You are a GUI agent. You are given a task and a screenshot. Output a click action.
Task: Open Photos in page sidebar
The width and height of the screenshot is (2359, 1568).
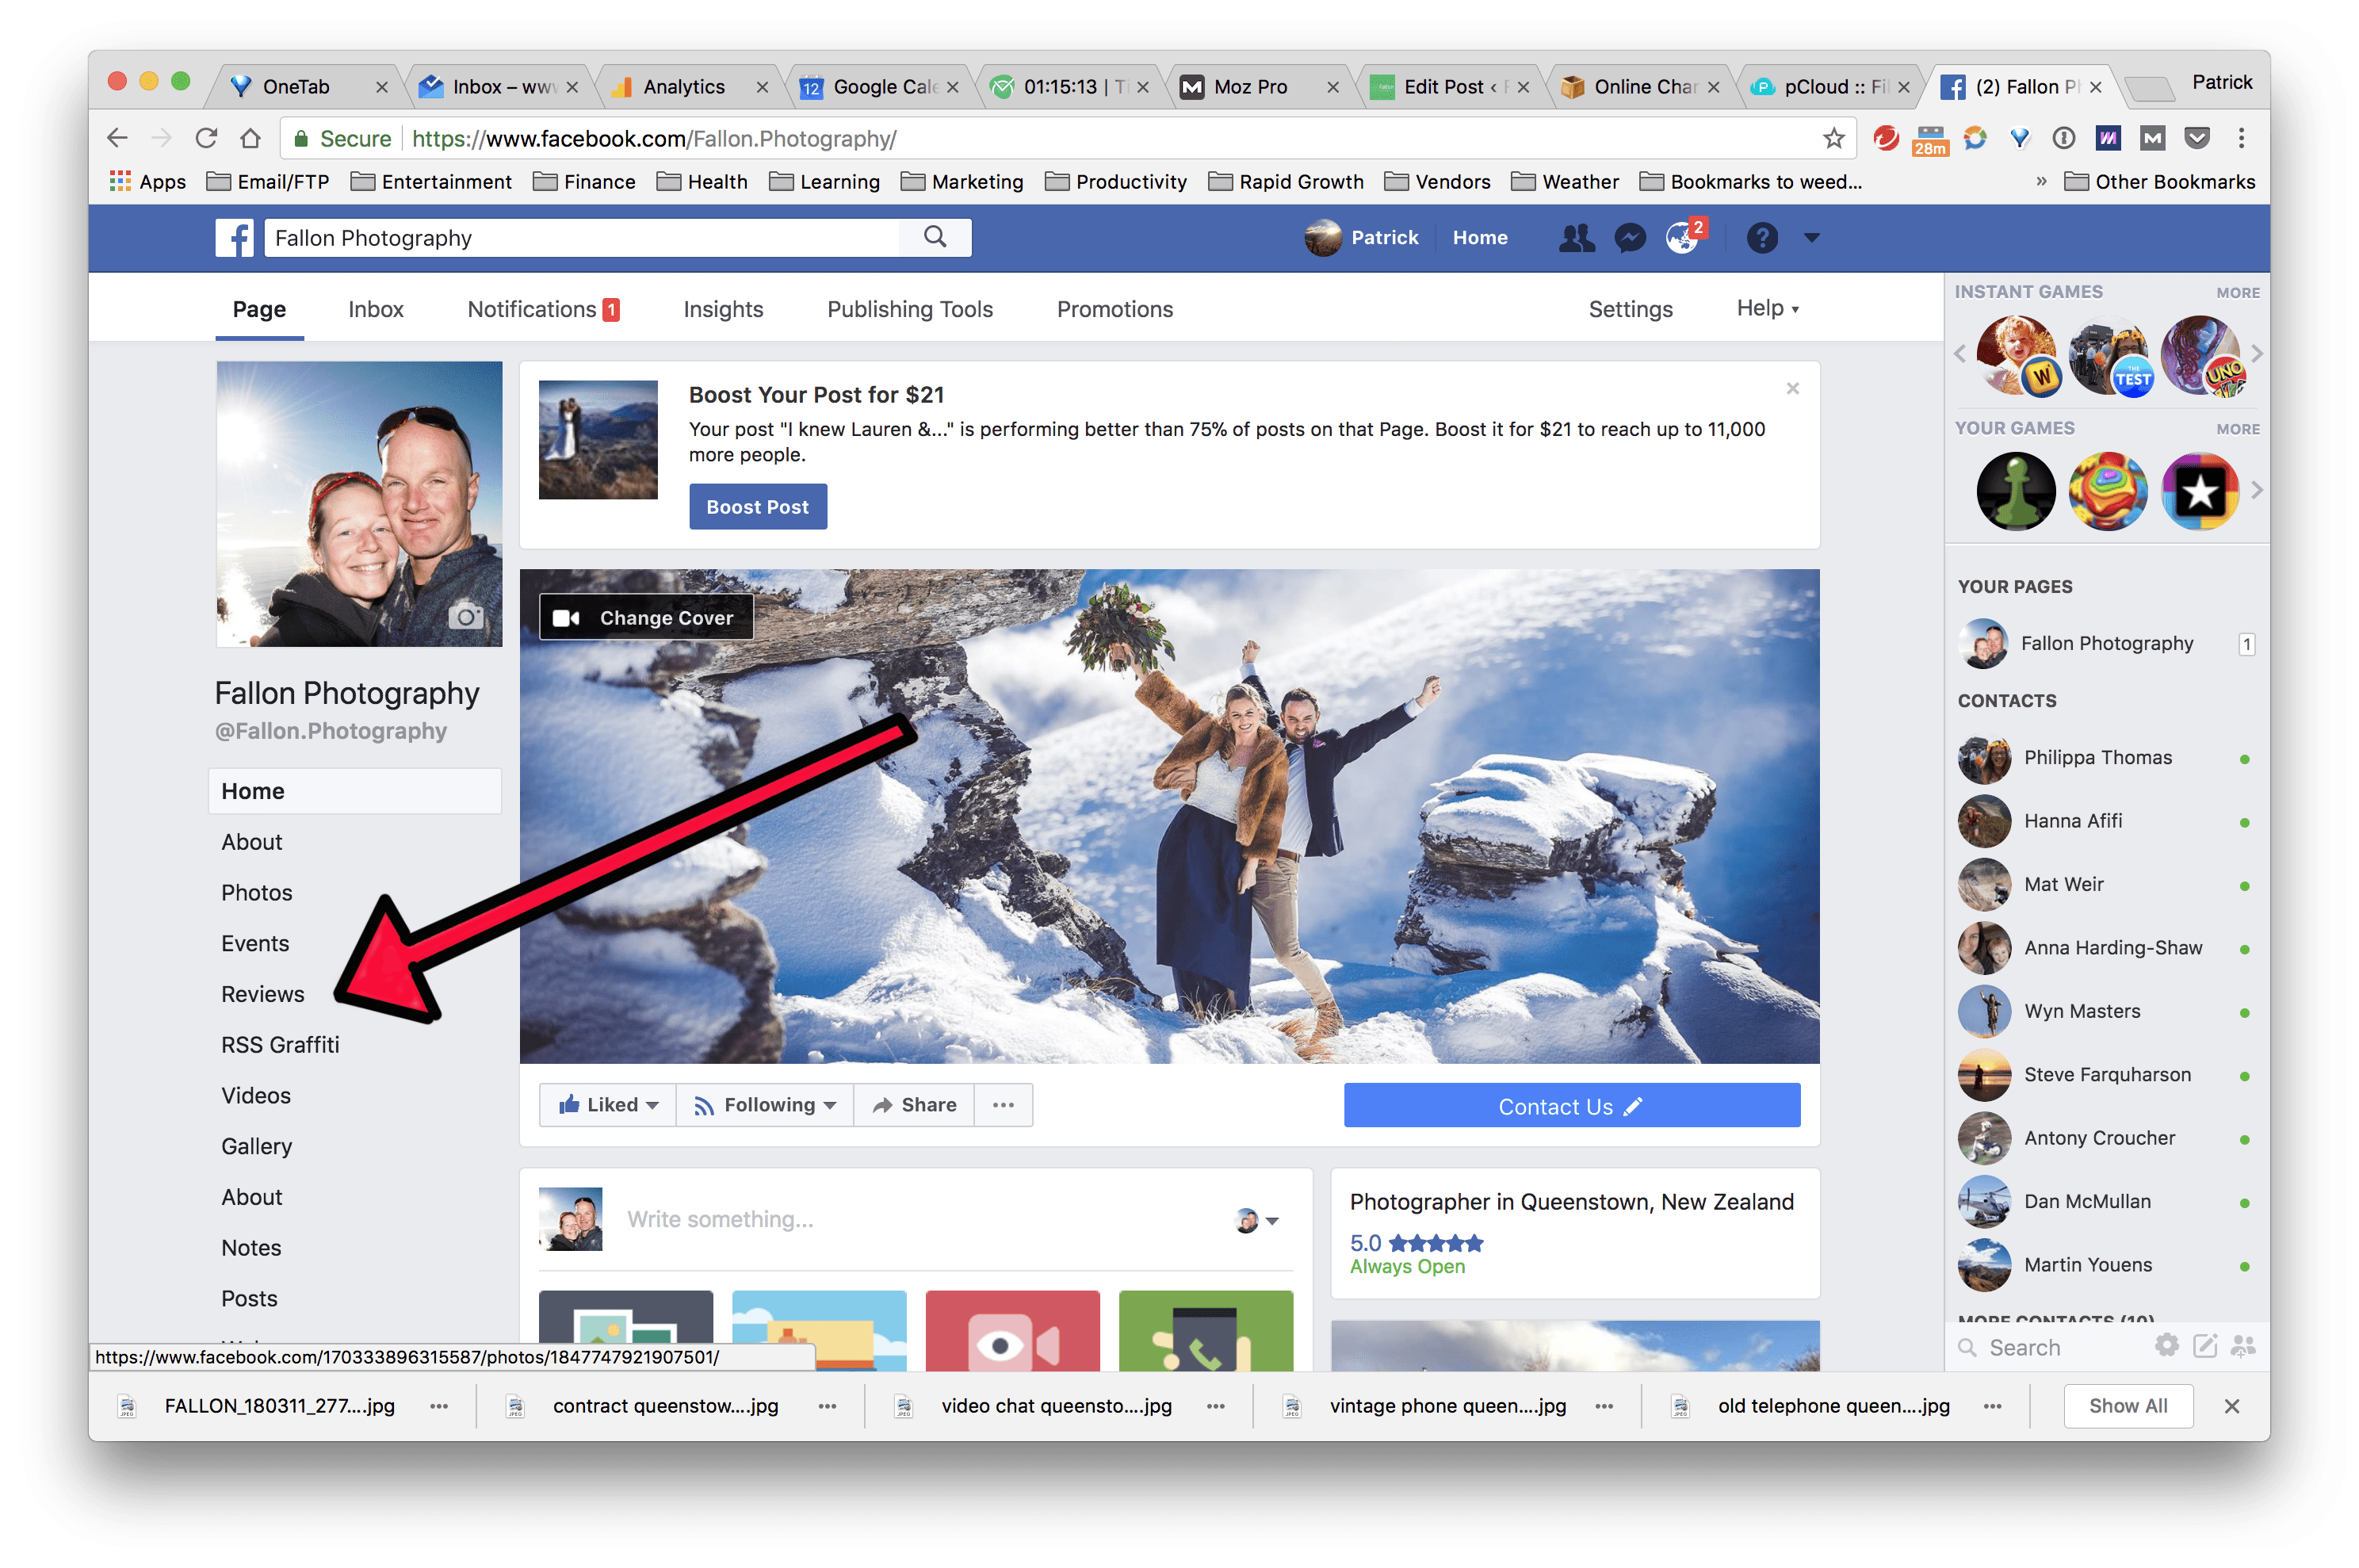tap(256, 892)
